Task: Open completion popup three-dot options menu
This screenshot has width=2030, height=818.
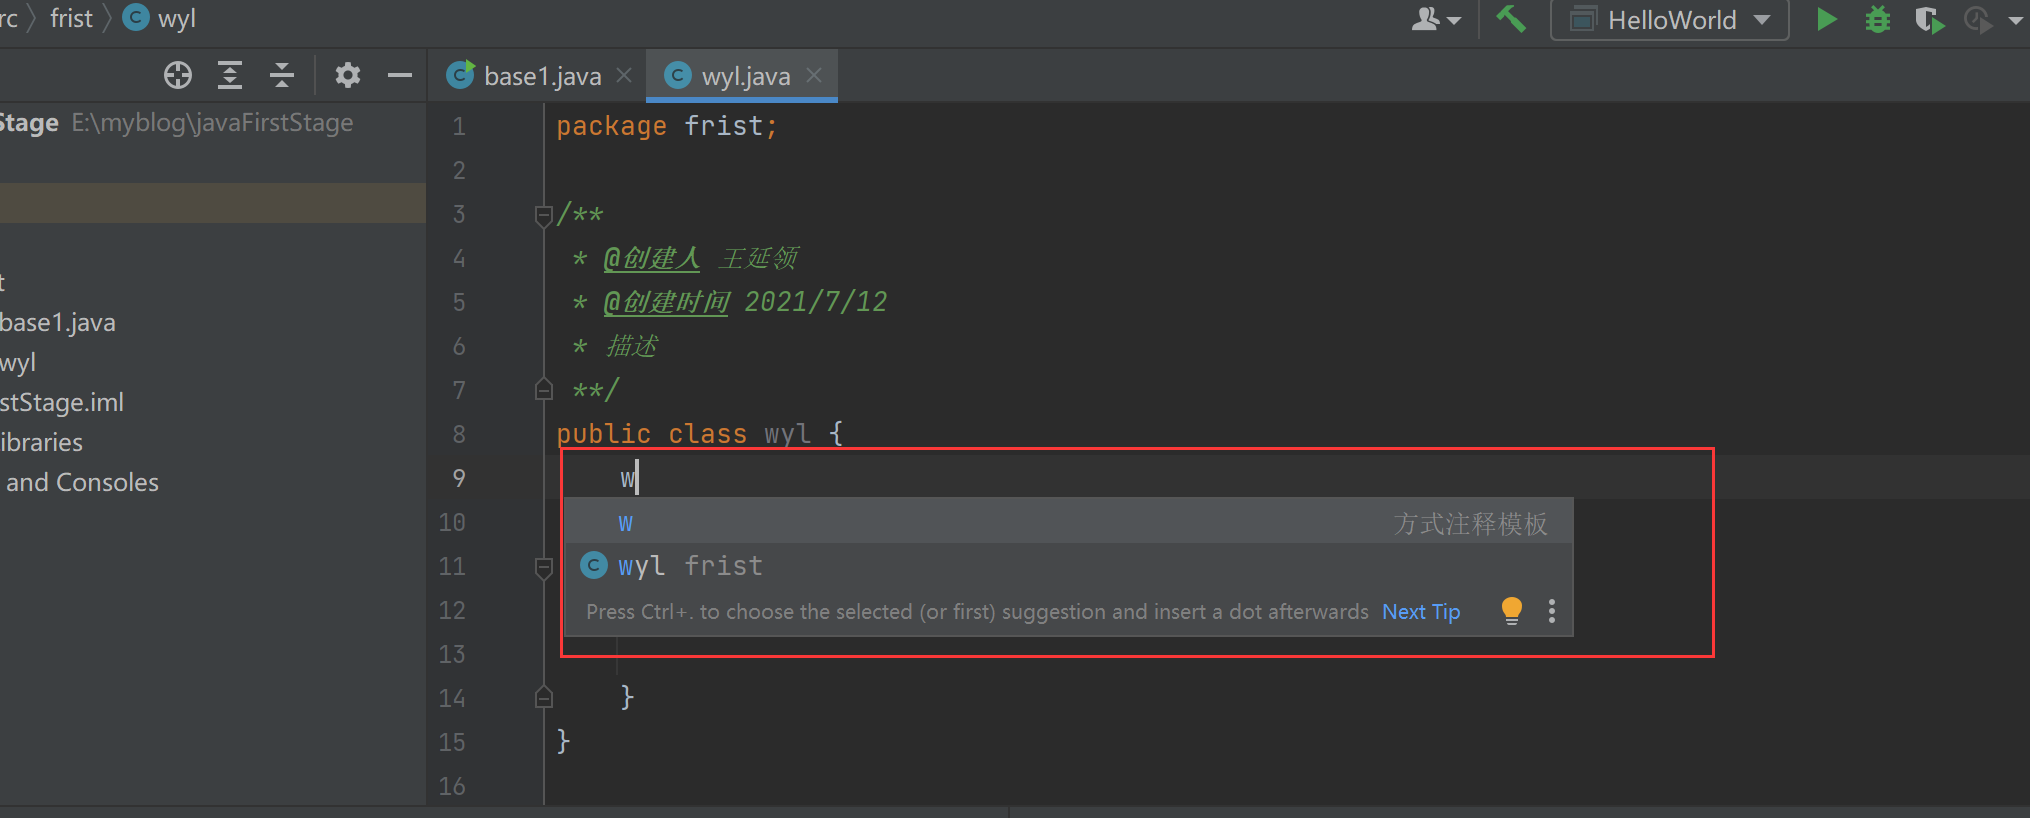Action: point(1552,611)
